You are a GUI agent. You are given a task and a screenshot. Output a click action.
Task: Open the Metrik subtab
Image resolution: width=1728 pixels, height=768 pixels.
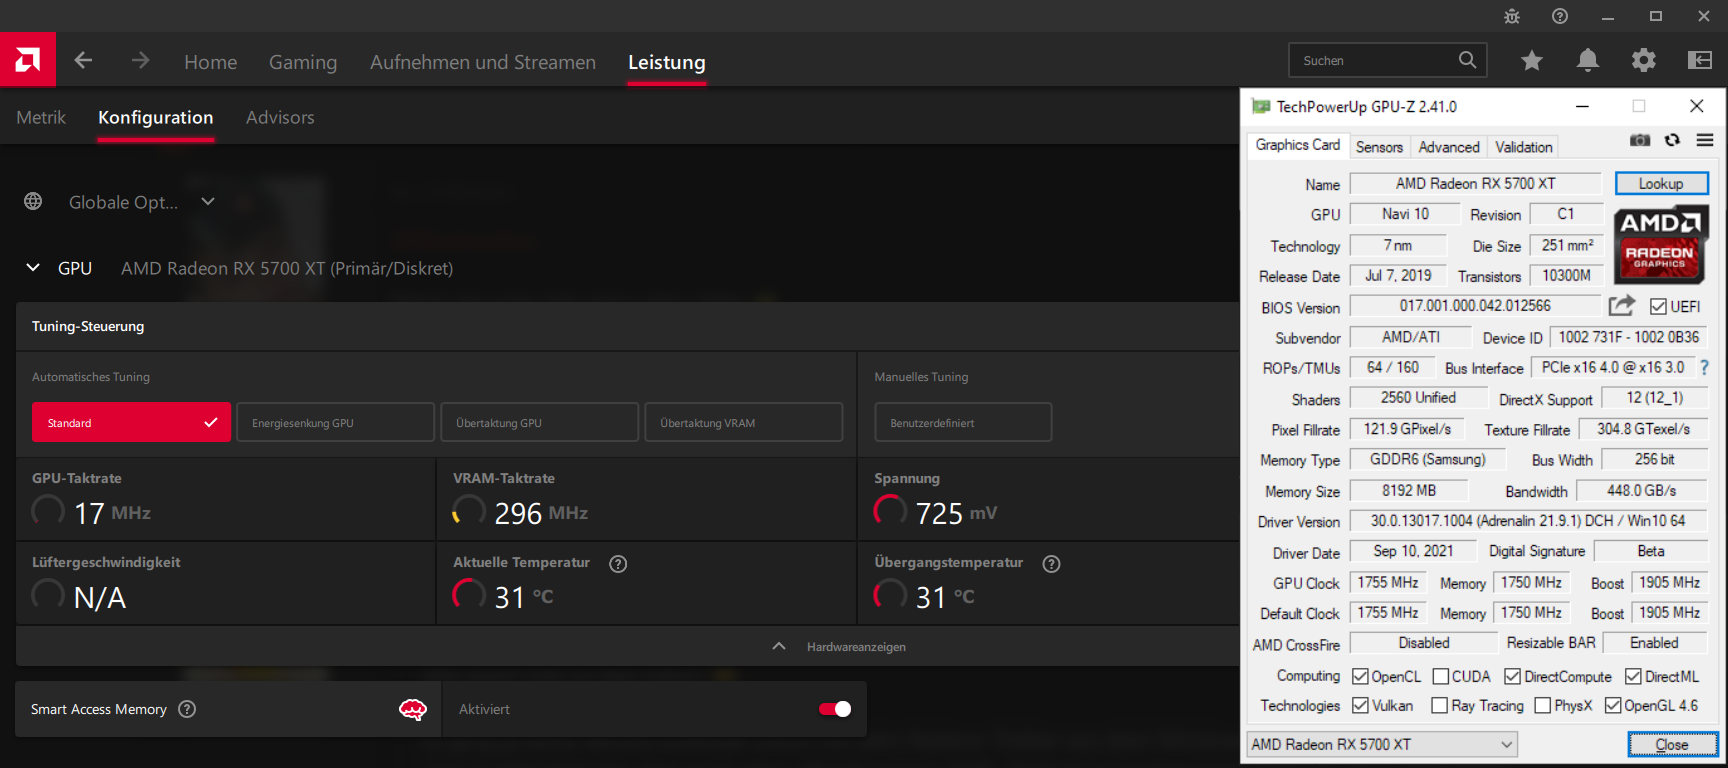coord(41,118)
